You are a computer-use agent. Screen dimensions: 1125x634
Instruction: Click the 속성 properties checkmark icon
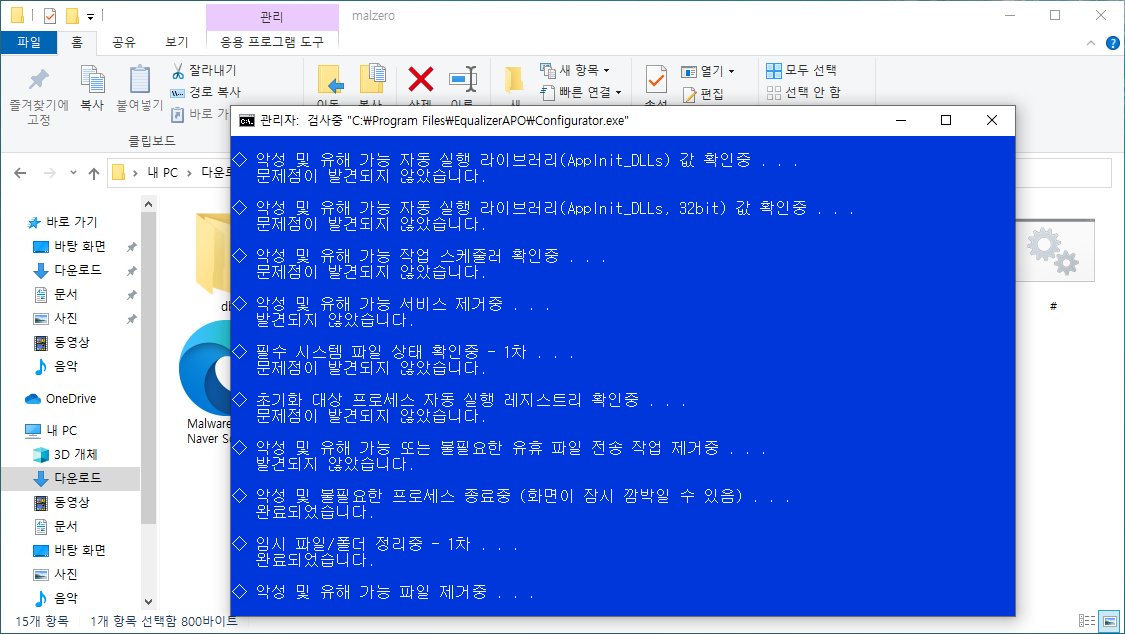tap(656, 79)
